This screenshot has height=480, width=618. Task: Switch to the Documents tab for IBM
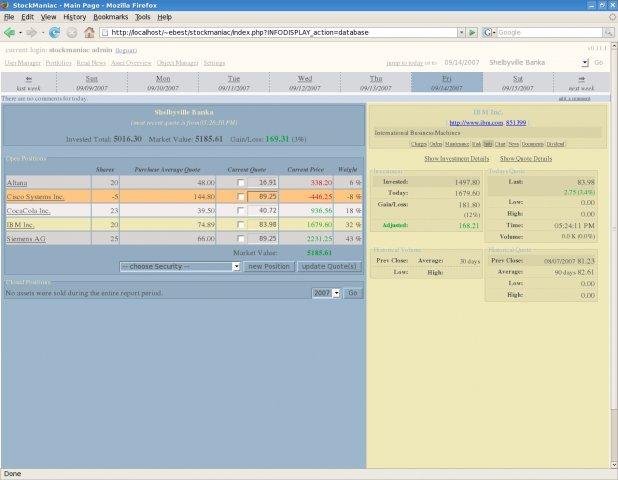(532, 144)
